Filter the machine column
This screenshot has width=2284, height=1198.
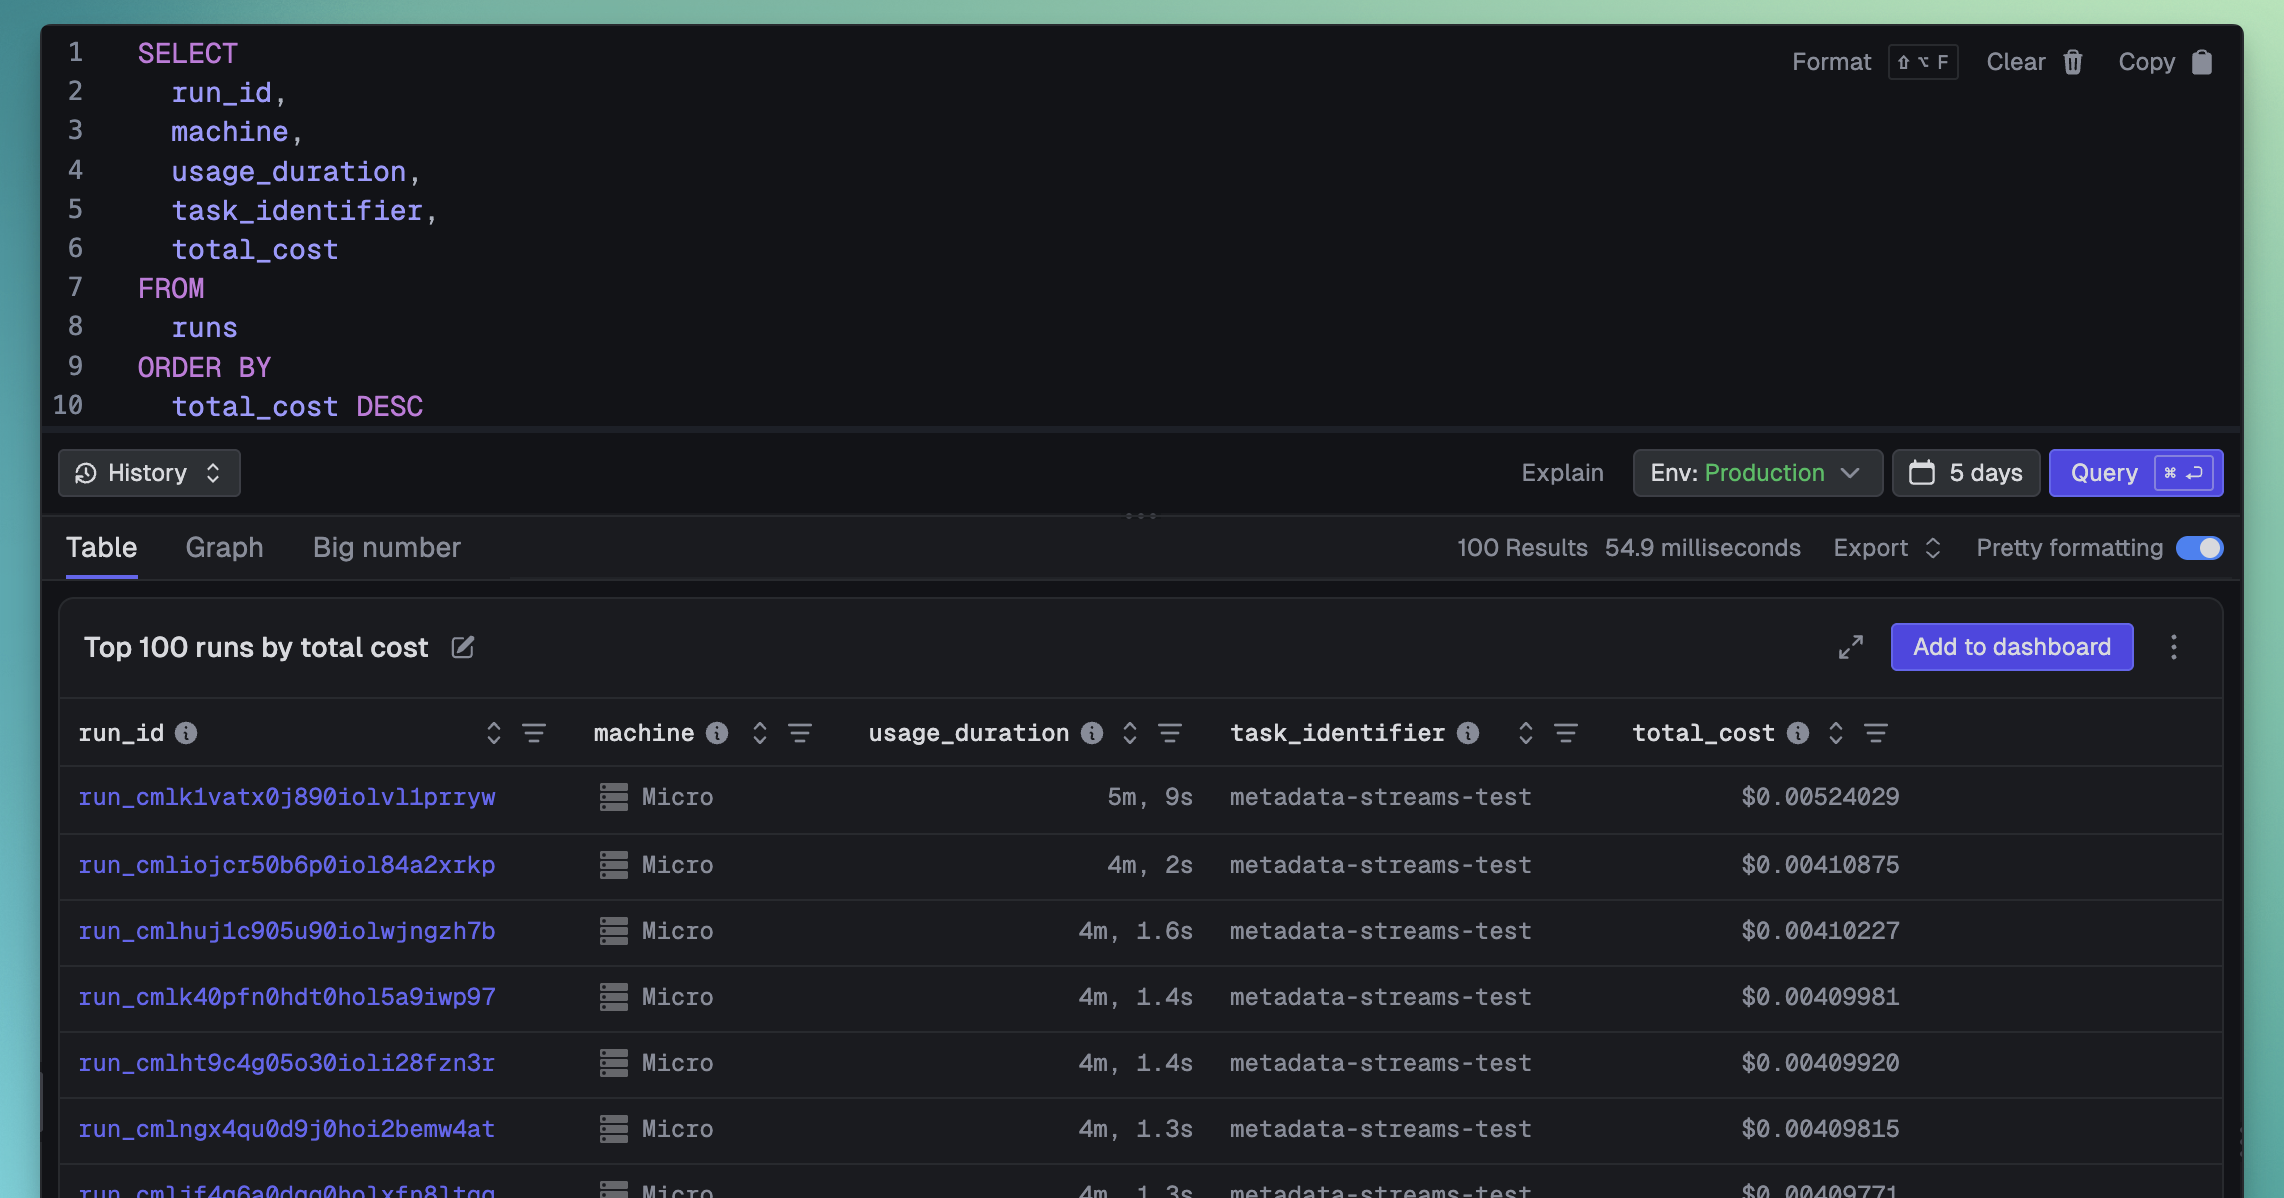pos(800,733)
